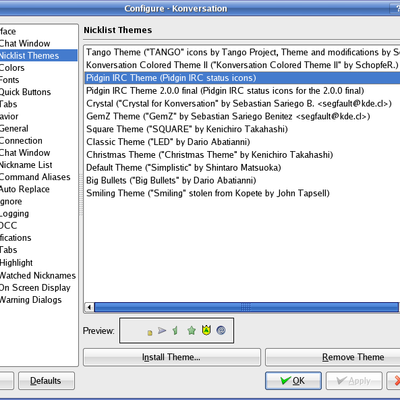
Task: Select the Christmas Theme entry
Action: [242, 155]
